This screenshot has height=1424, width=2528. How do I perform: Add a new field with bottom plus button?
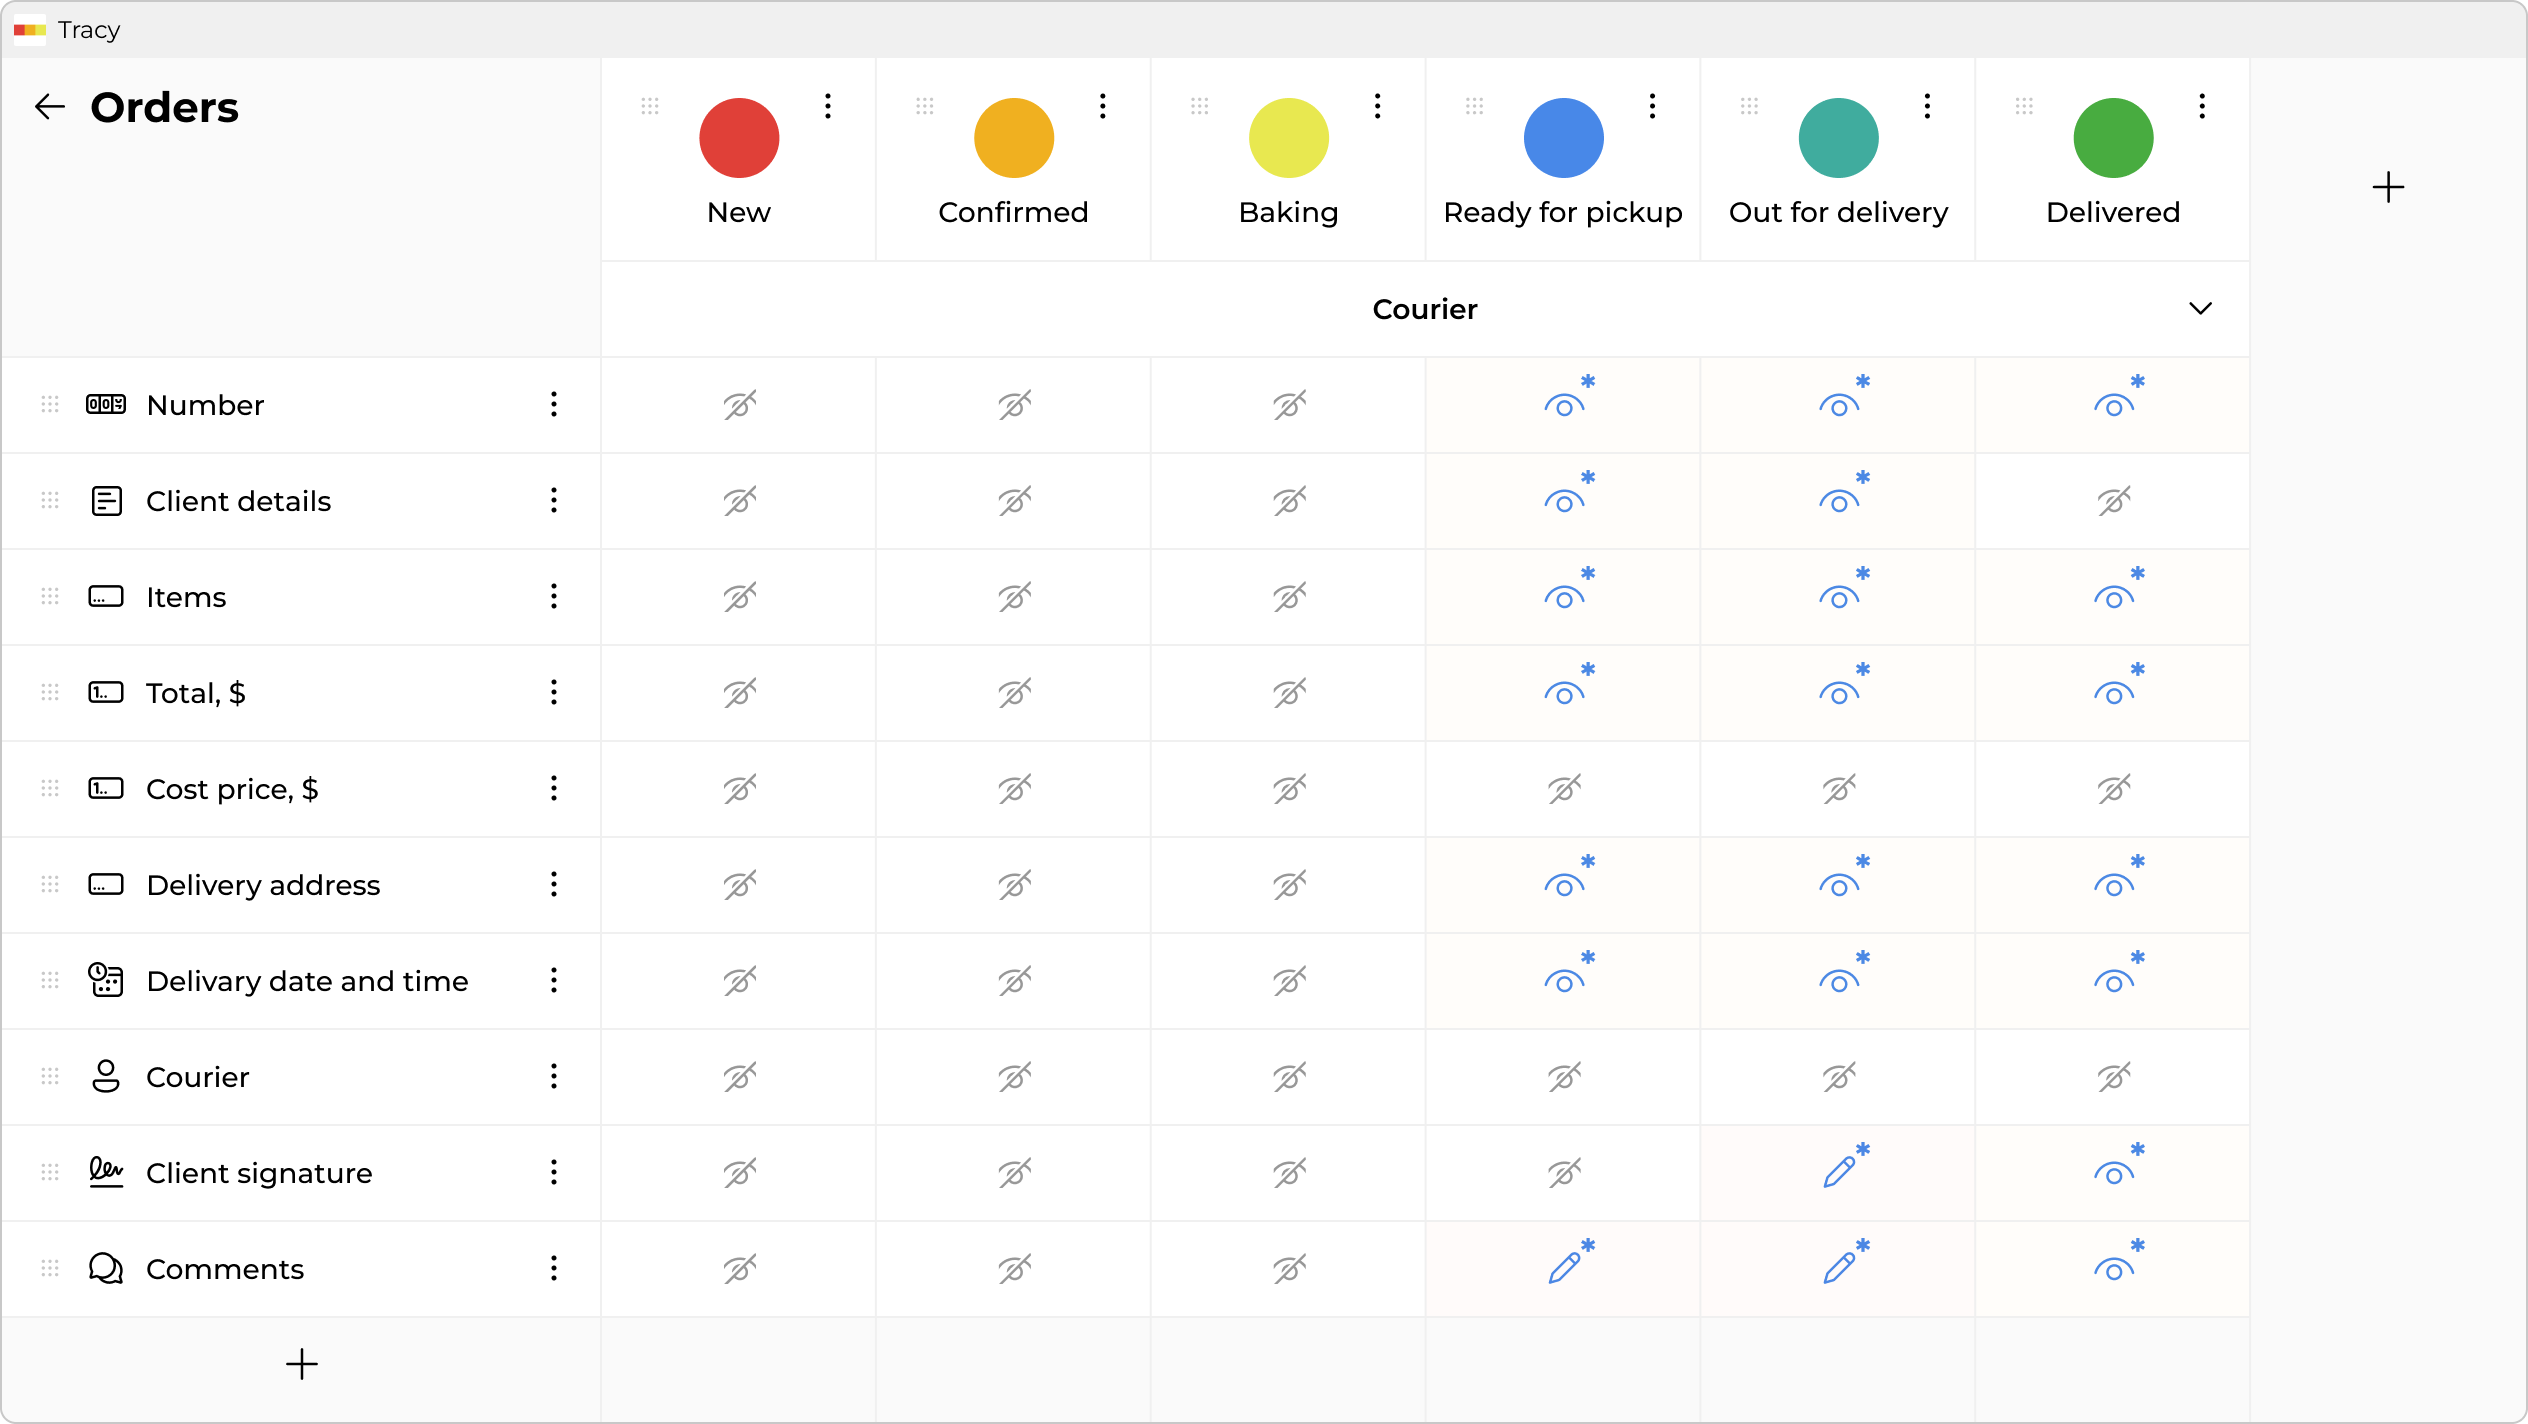[x=302, y=1364]
